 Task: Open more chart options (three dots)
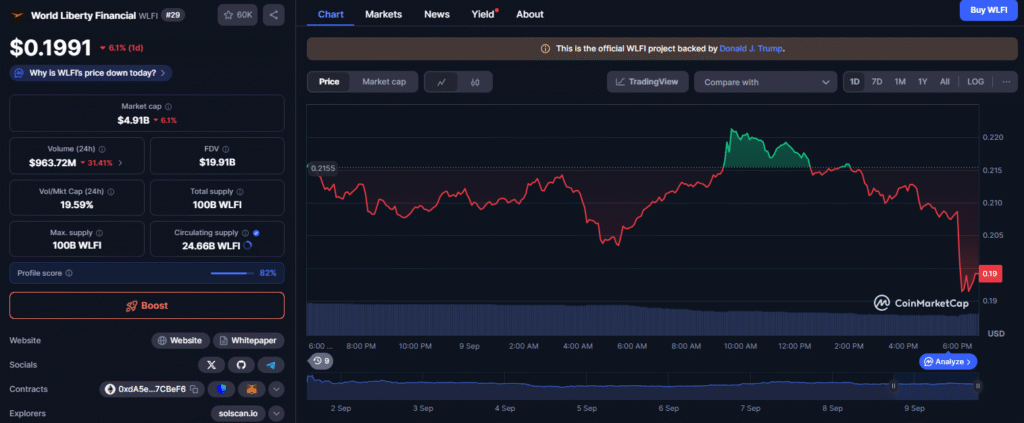(x=1006, y=82)
